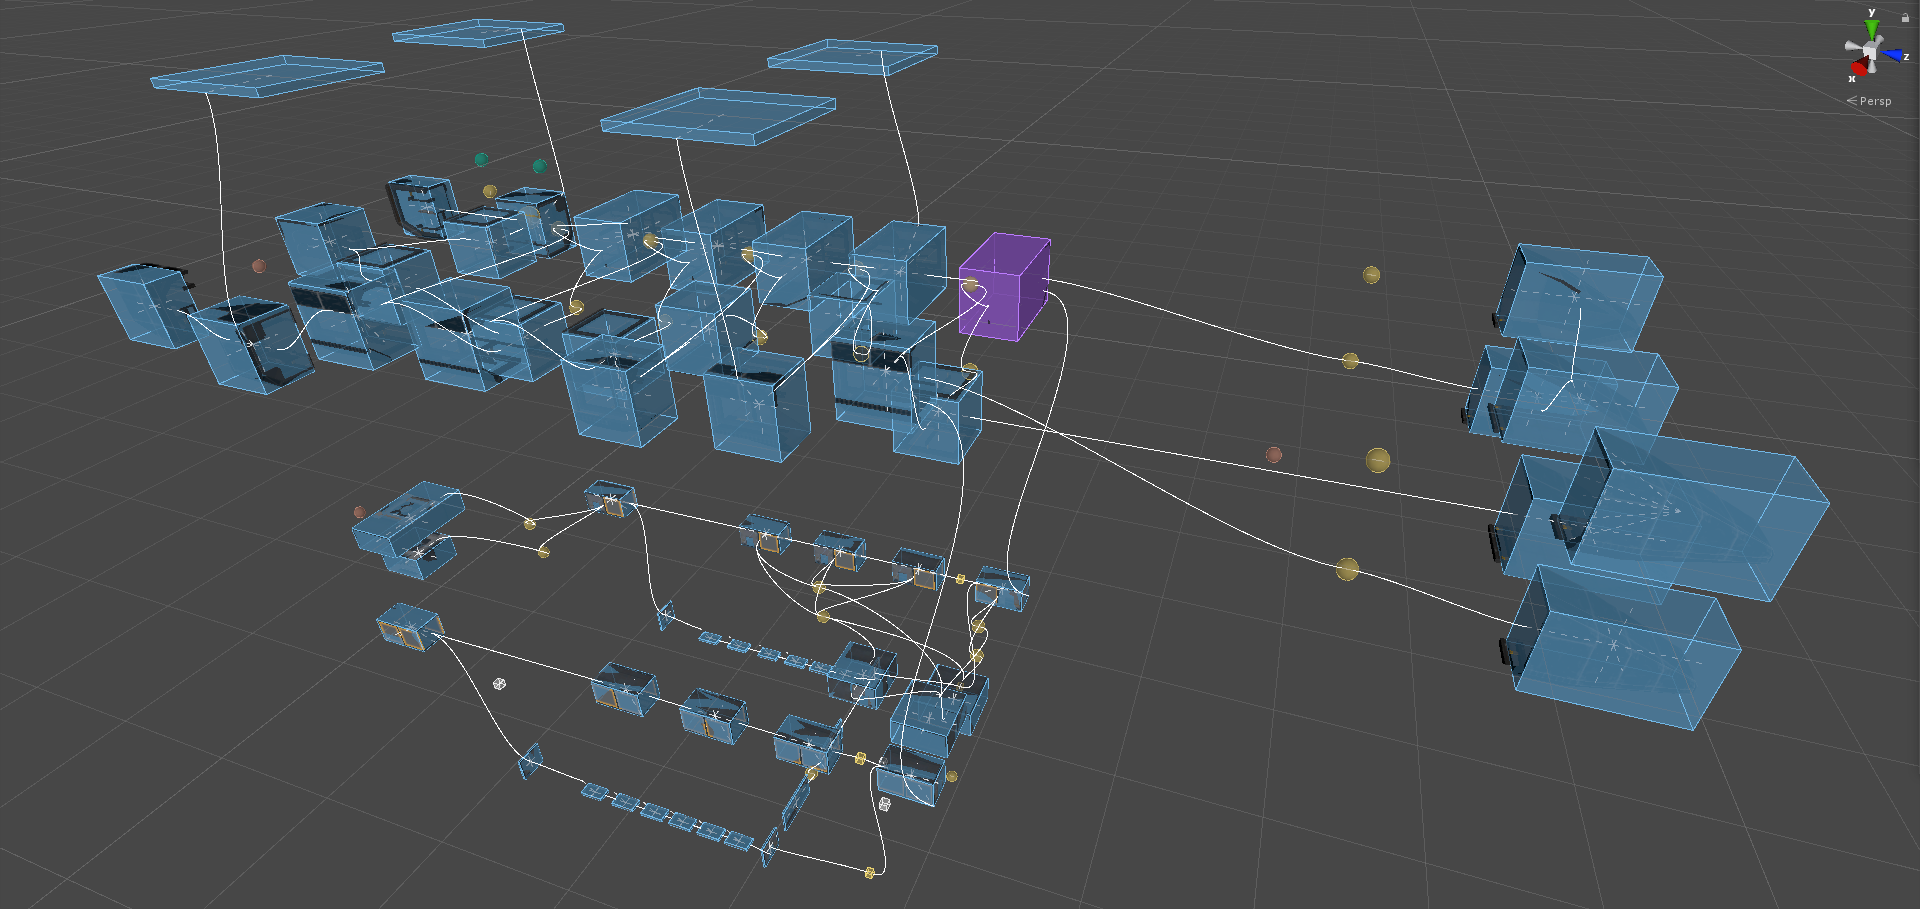The width and height of the screenshot is (1920, 909).
Task: Click the center cube of the orientation gizmo
Action: [1870, 50]
